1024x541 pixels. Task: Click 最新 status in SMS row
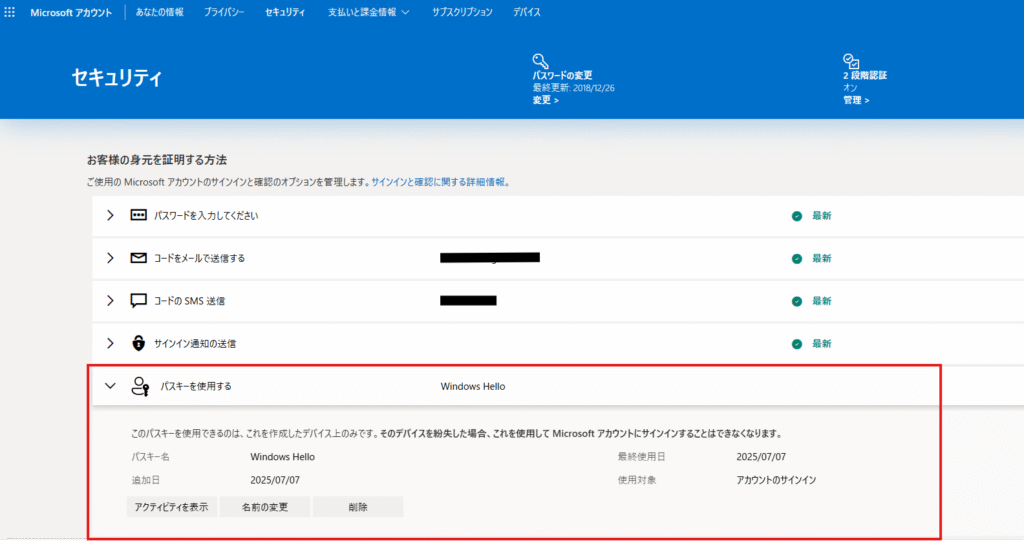click(822, 301)
